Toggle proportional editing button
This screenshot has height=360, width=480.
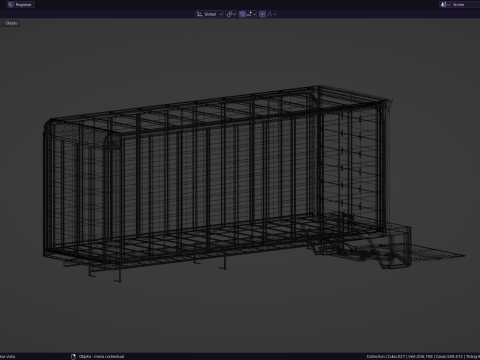click(x=262, y=14)
